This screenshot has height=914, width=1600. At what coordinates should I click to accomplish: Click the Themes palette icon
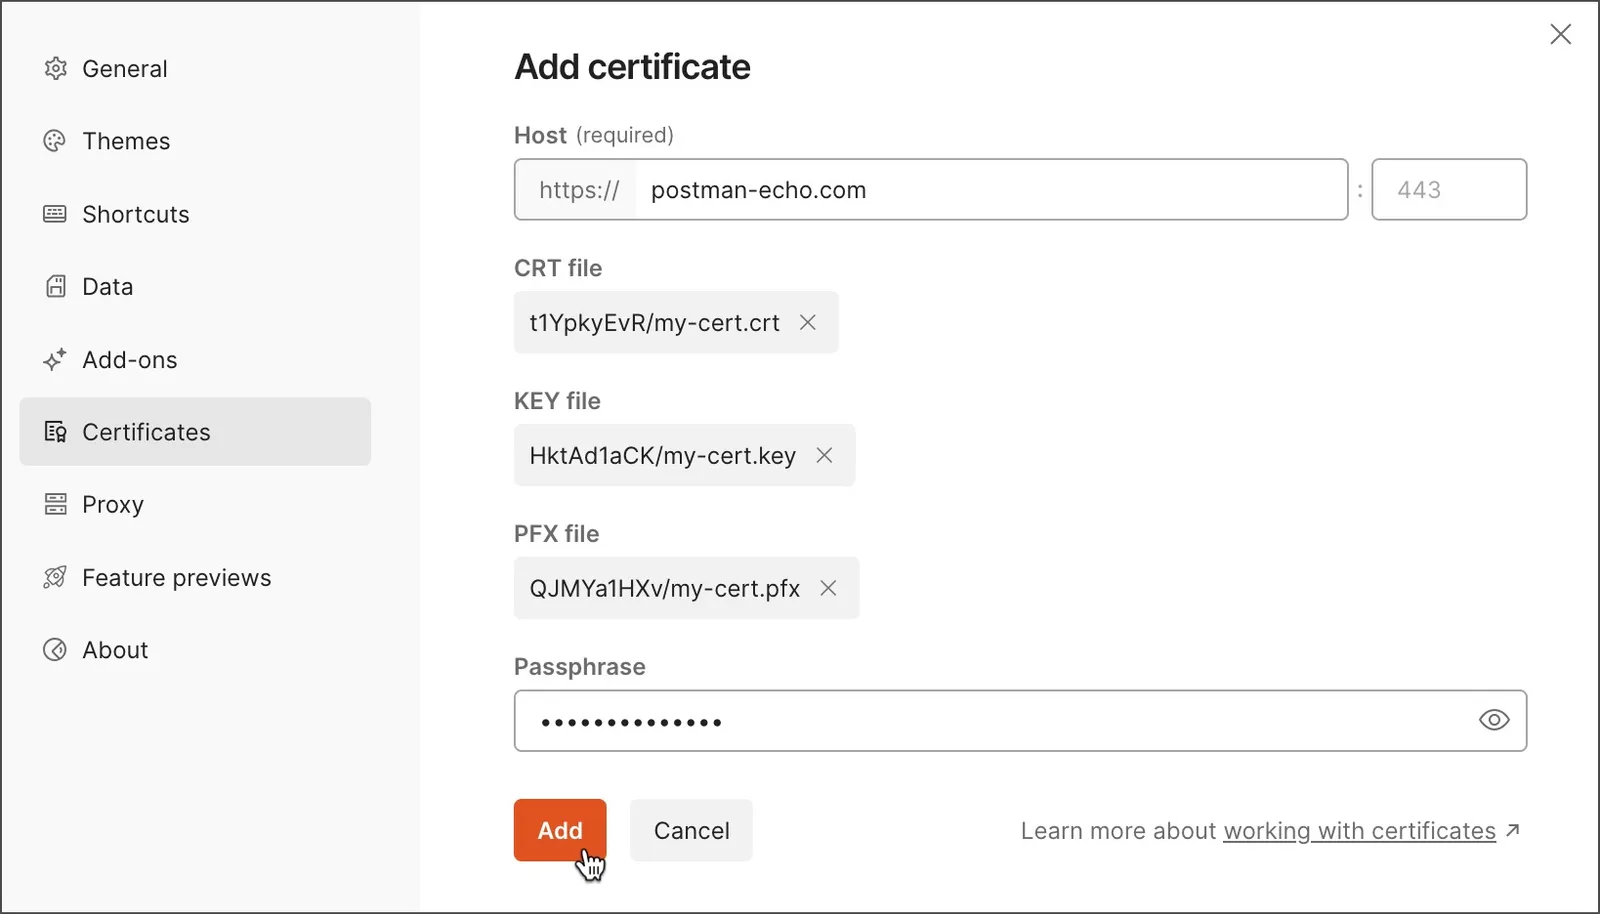(55, 141)
